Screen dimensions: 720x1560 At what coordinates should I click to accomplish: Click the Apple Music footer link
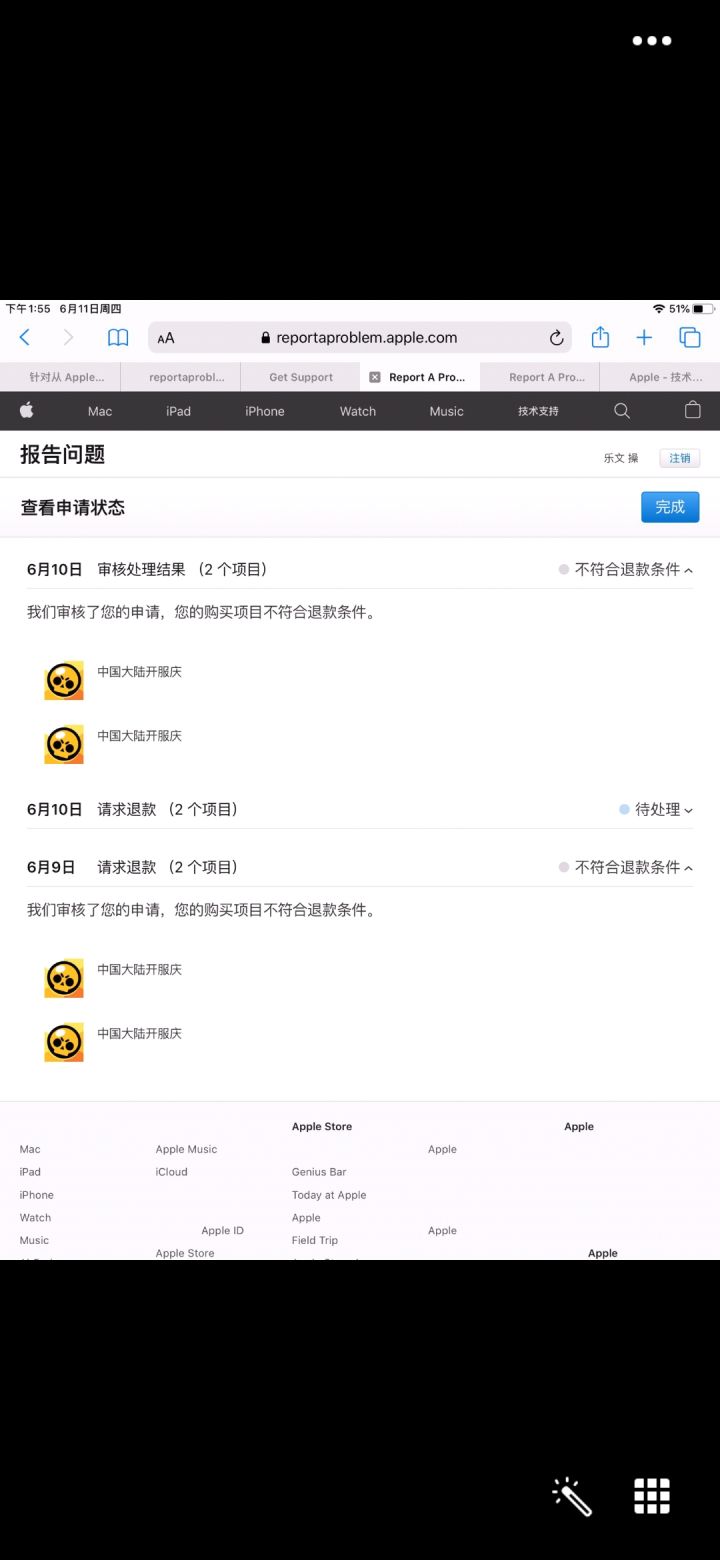[186, 1150]
